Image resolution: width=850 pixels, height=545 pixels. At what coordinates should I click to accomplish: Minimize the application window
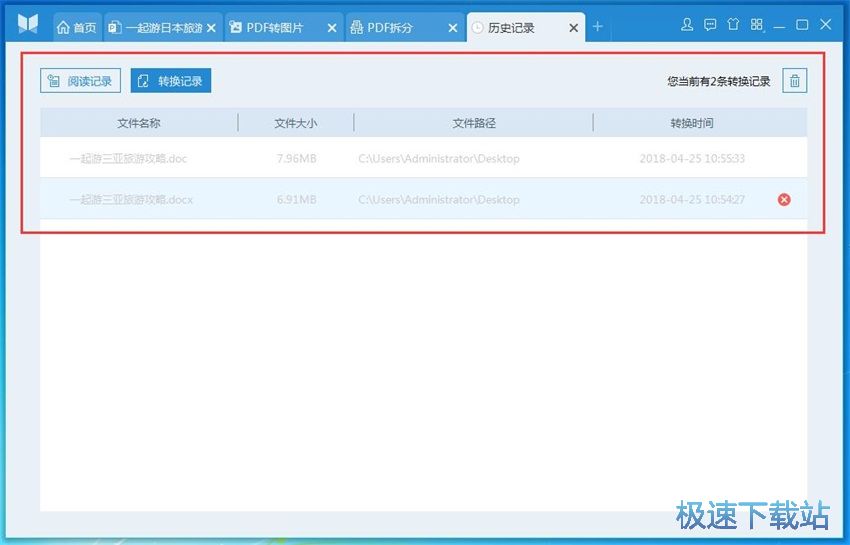point(780,25)
